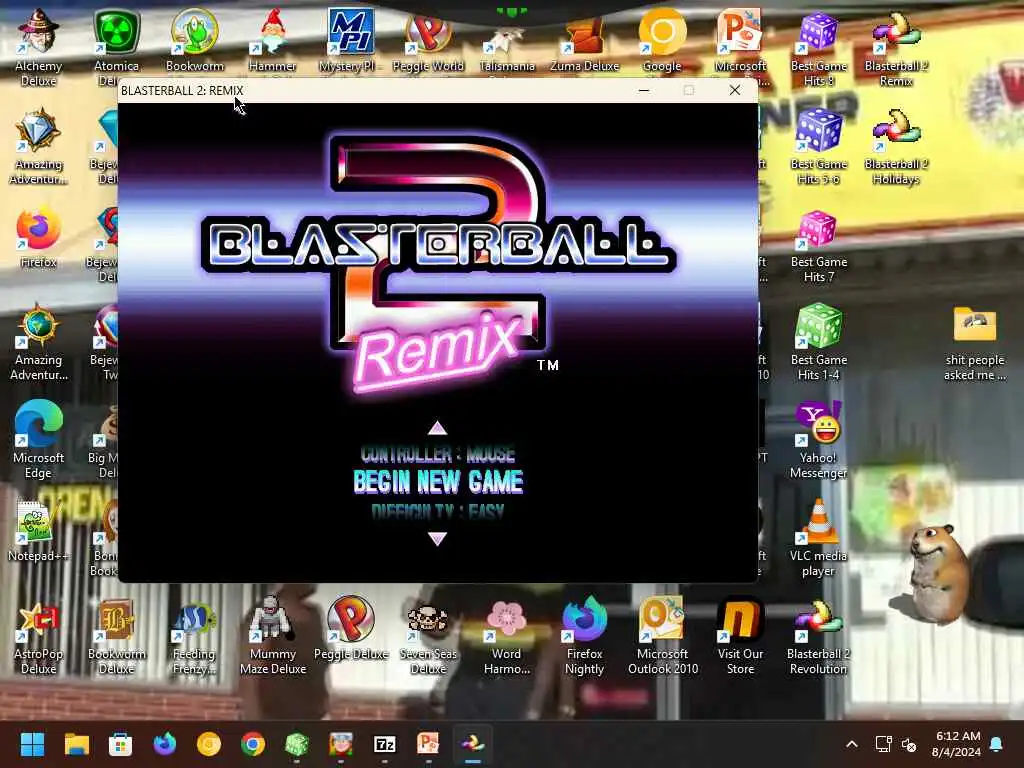The image size is (1024, 768).
Task: Open the Peggle World desktop shortcut
Action: 428,40
